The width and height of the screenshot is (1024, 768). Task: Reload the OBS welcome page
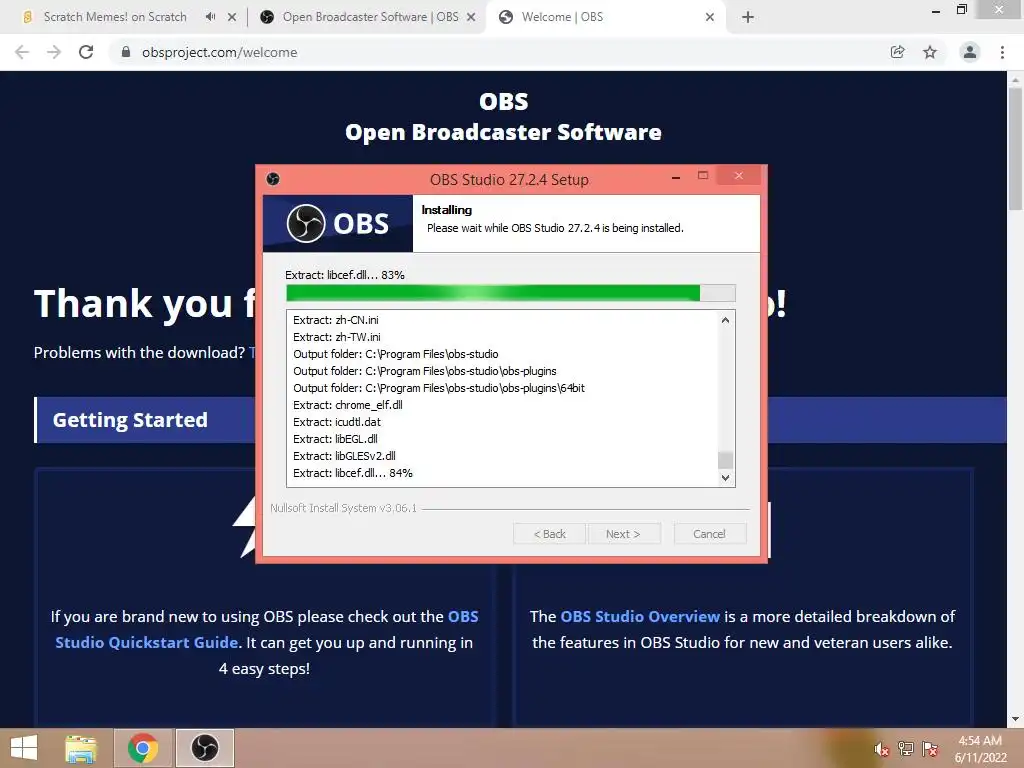(x=86, y=52)
